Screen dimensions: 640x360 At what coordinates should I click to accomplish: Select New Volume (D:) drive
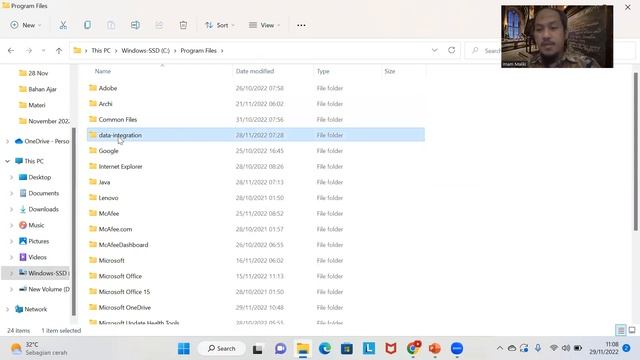coord(44,289)
